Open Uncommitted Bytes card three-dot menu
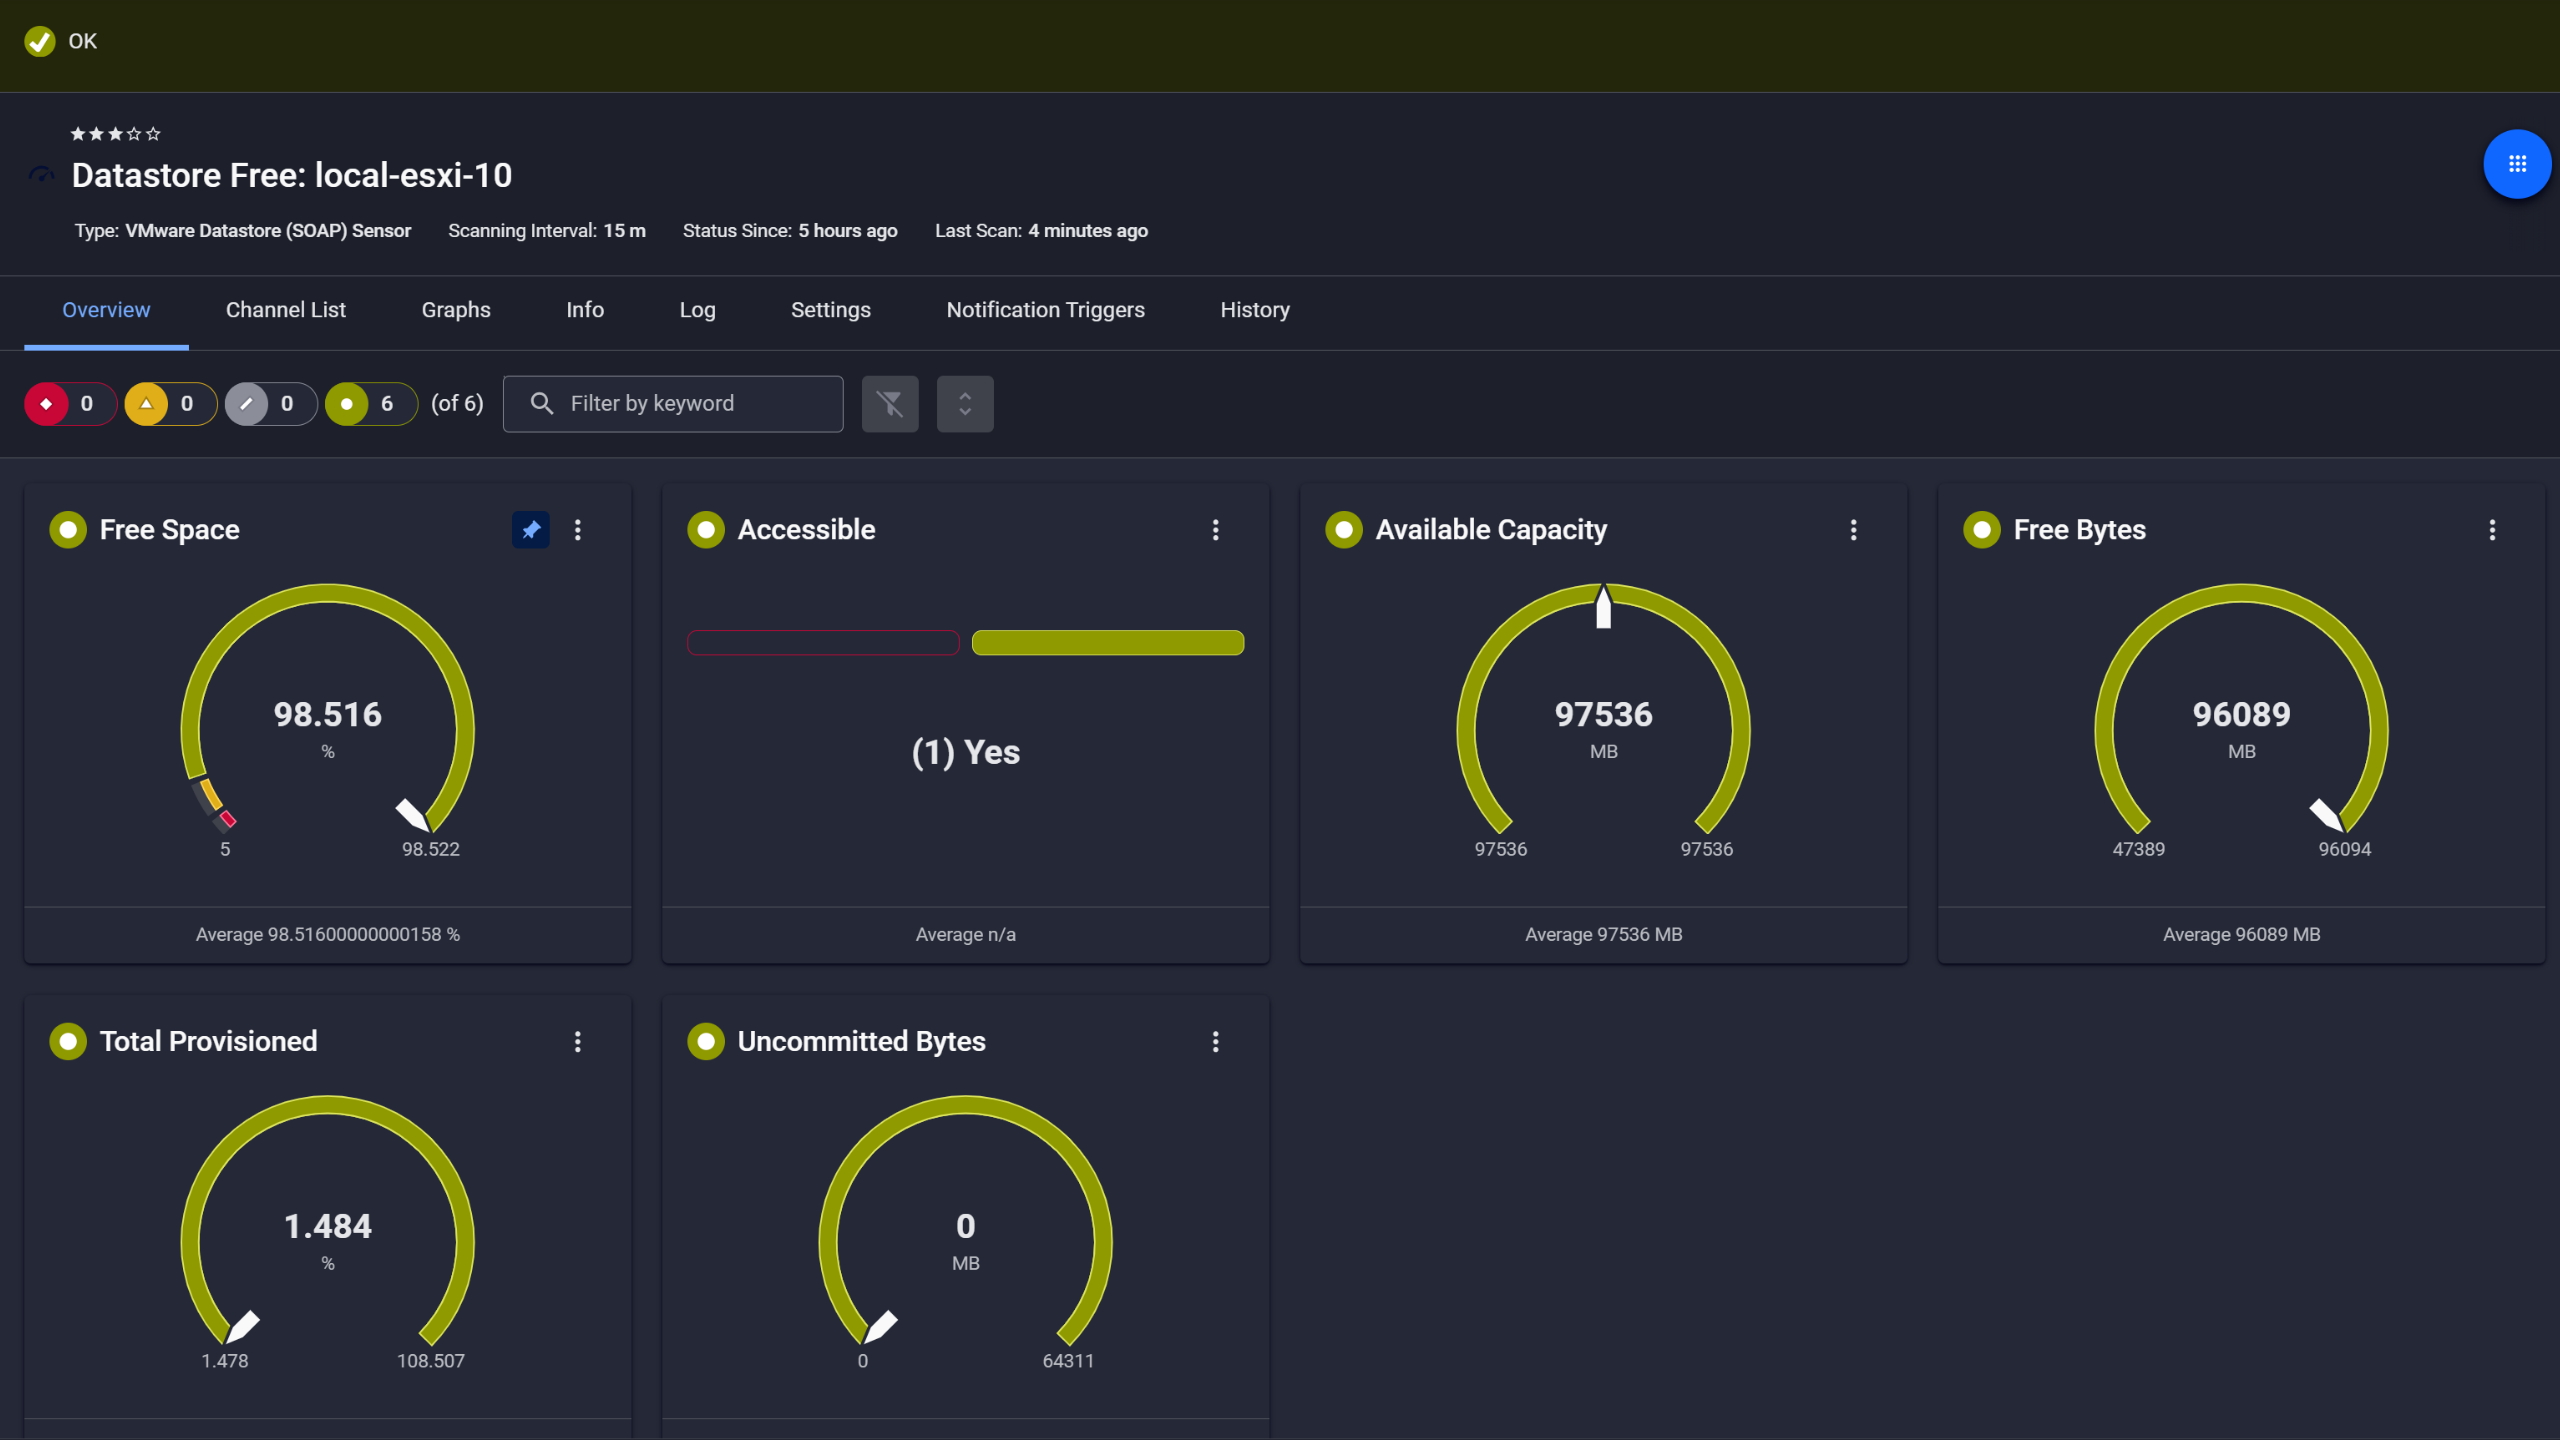2560x1440 pixels. (x=1216, y=1041)
